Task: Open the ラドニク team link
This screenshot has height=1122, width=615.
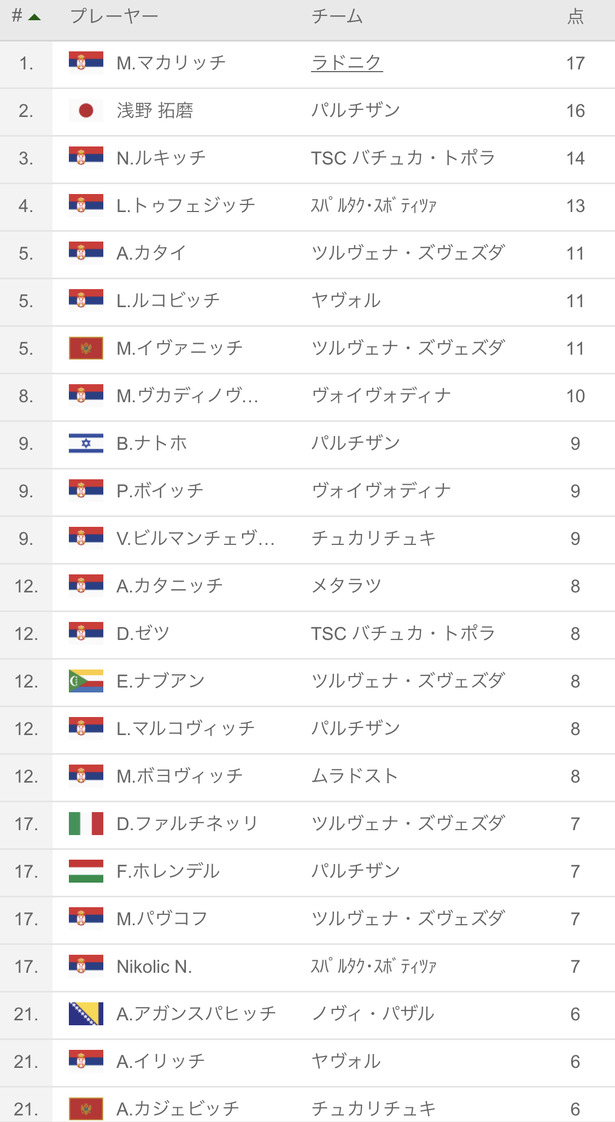Action: 347,63
